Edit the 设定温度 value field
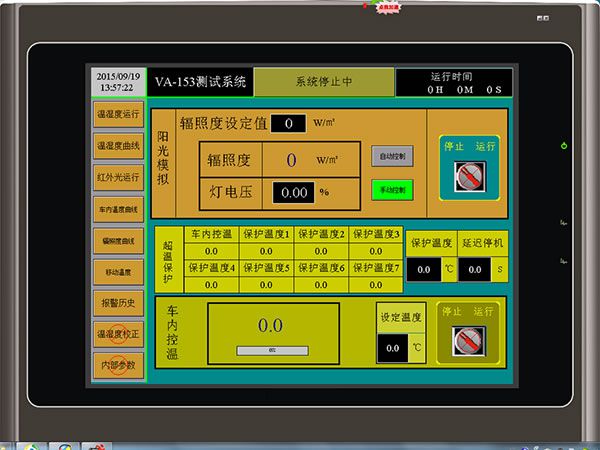 (x=393, y=348)
